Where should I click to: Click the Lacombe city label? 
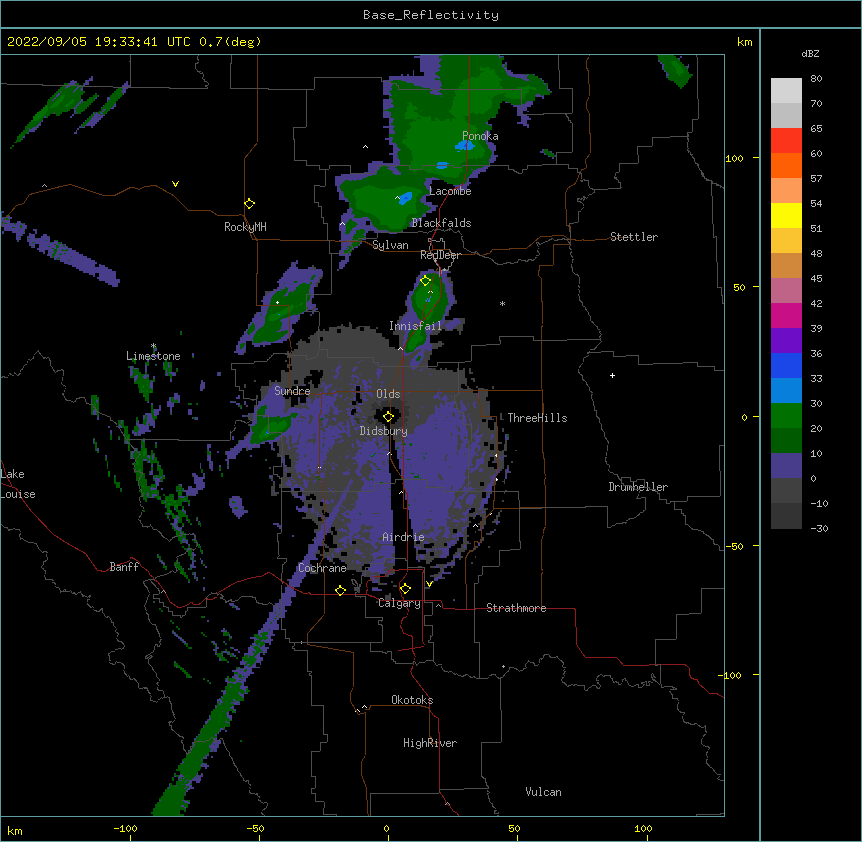click(x=450, y=191)
